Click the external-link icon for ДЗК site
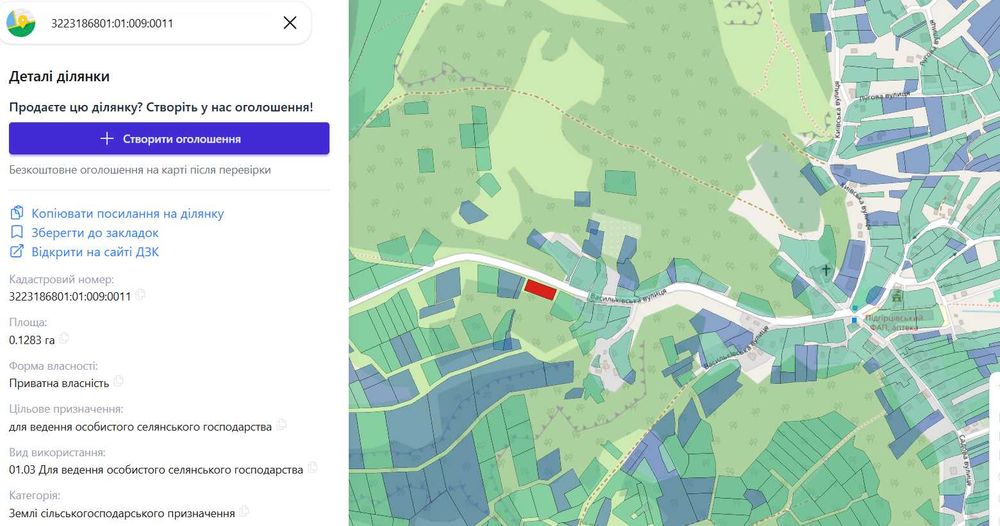 (17, 251)
